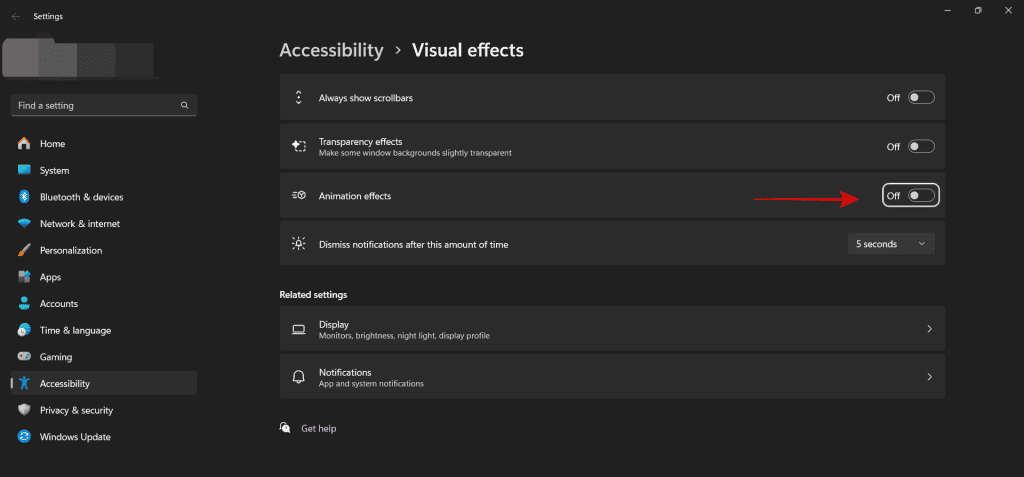The width and height of the screenshot is (1024, 477).
Task: Click the Display monitor icon
Action: (x=298, y=329)
